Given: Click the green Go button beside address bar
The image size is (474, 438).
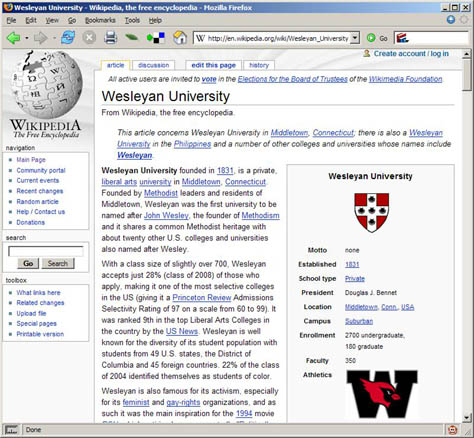Looking at the screenshot, I should [x=377, y=38].
